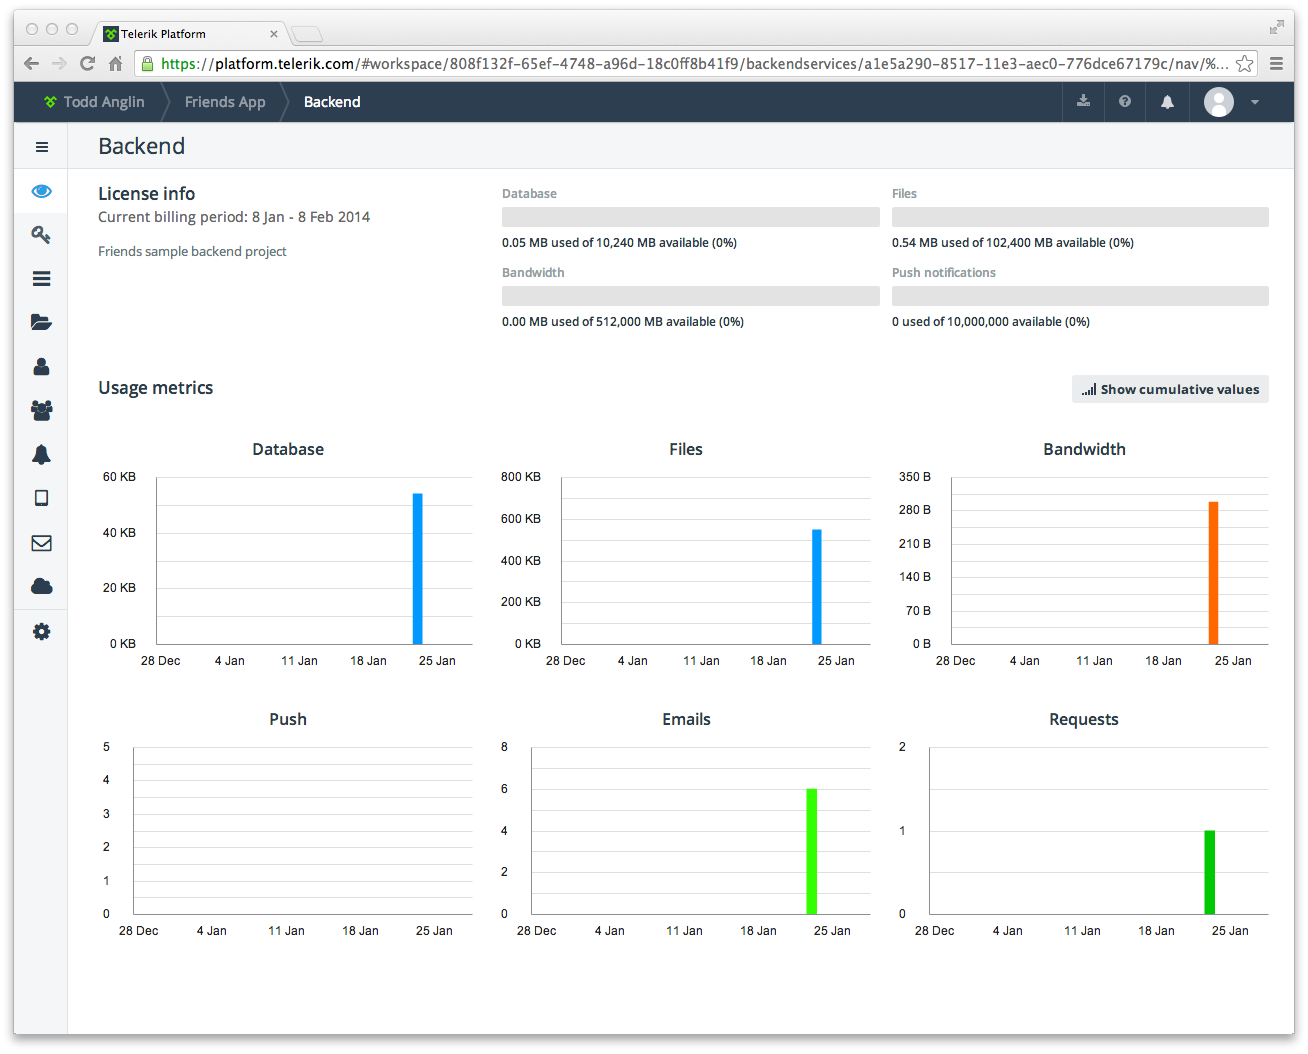Open push notifications bell in sidebar

click(41, 455)
